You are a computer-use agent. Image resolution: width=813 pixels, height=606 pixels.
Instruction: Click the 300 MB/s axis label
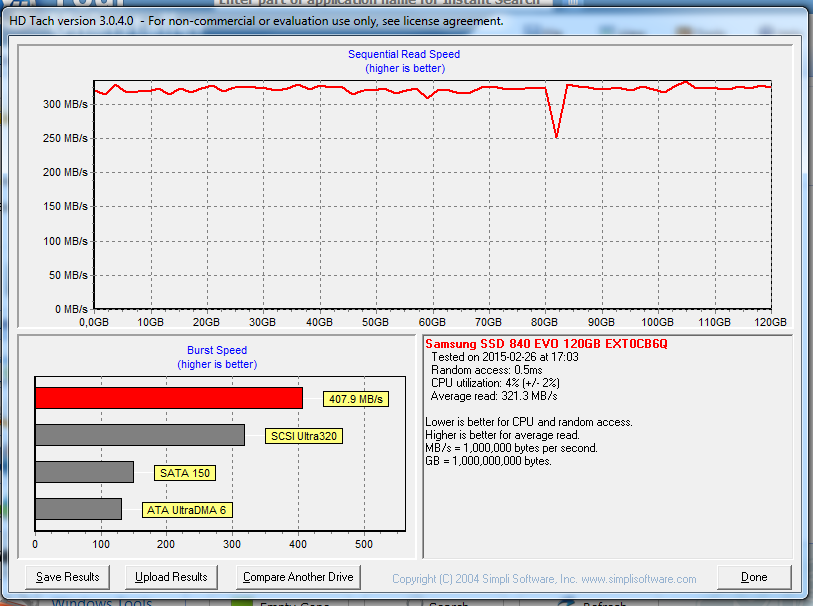[65, 104]
